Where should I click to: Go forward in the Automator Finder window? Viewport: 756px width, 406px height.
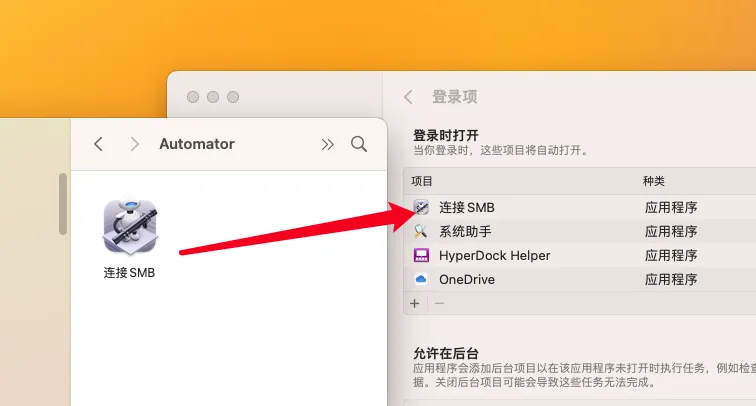click(x=135, y=144)
